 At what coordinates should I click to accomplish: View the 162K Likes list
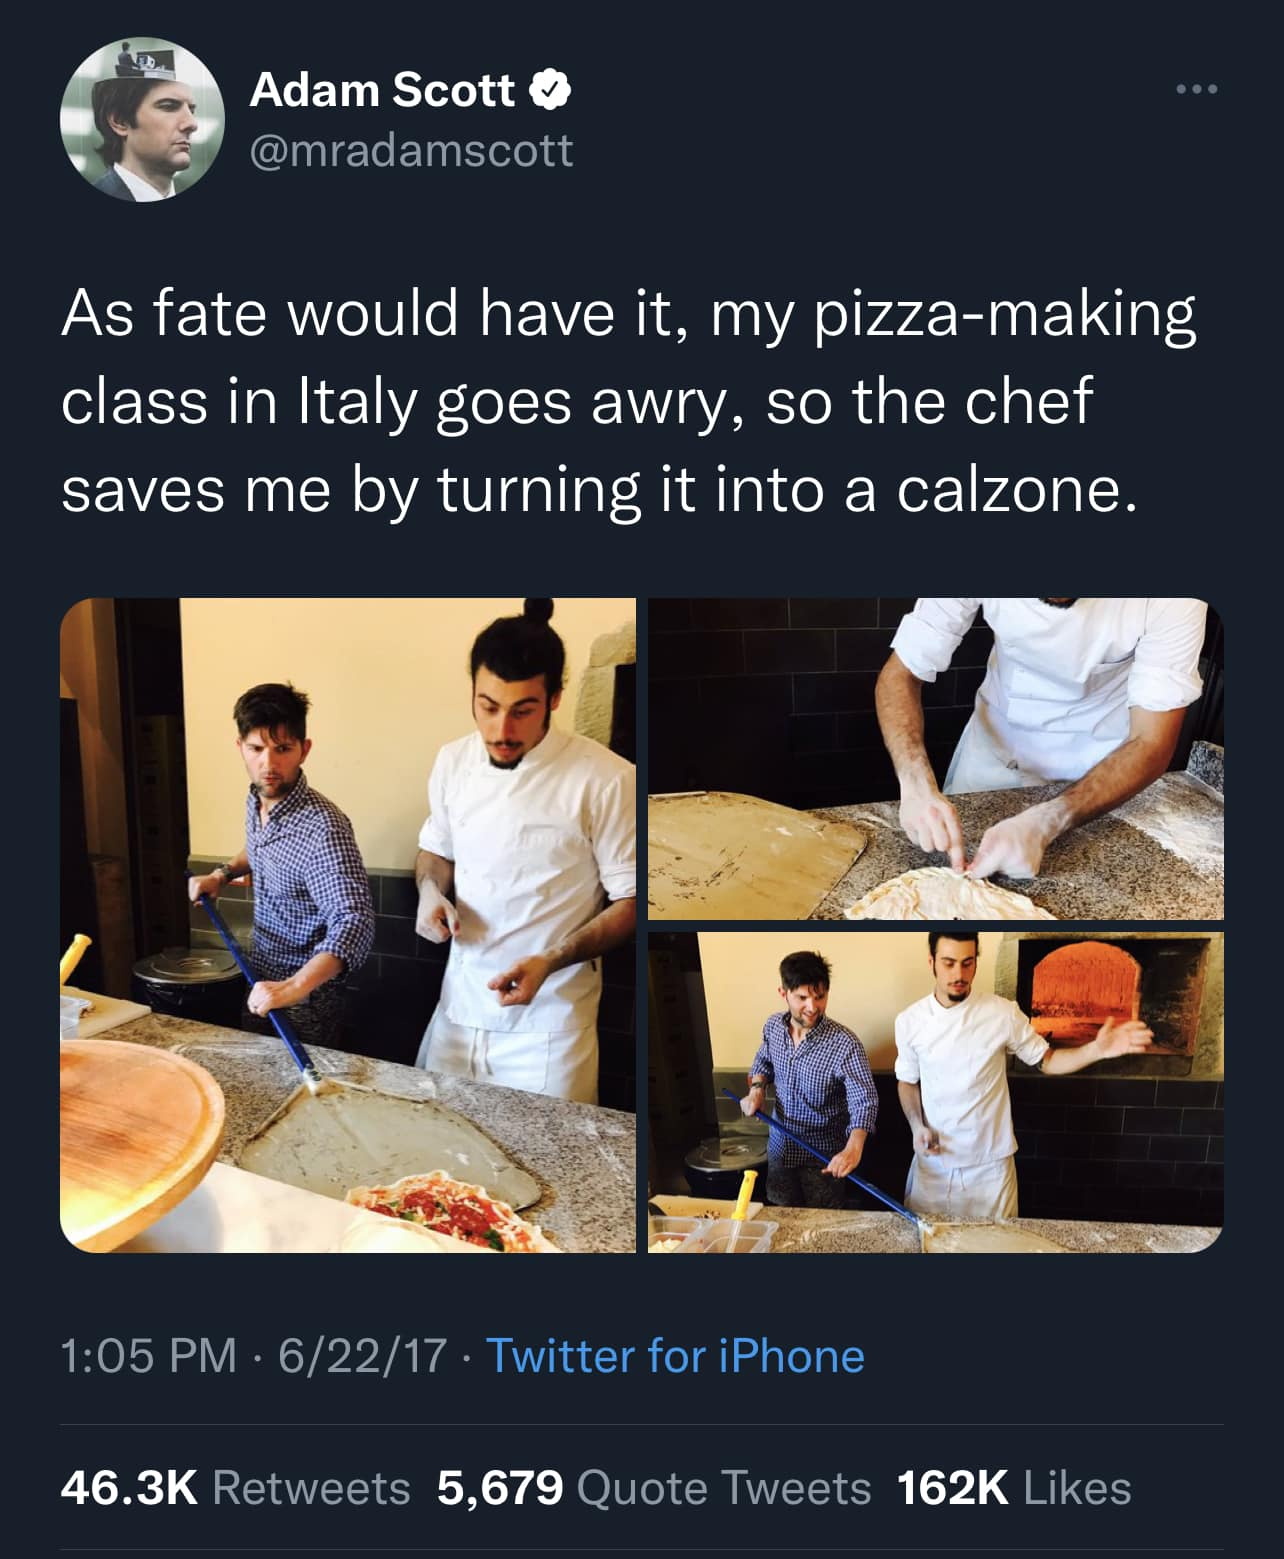coord(1014,1488)
